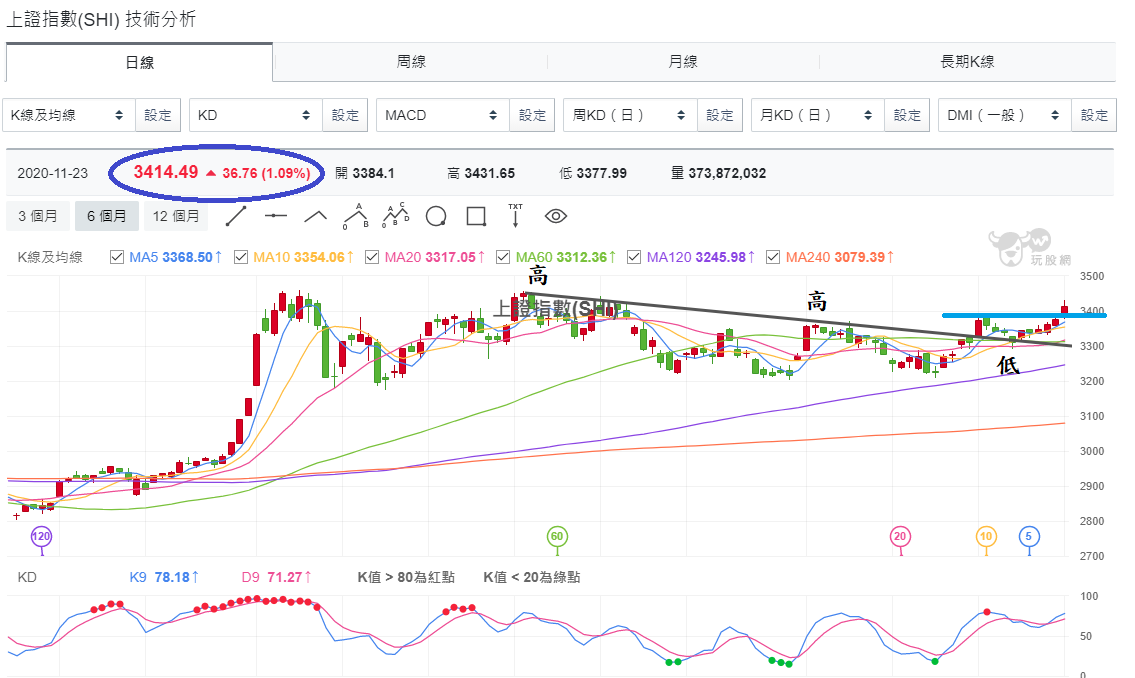The height and width of the screenshot is (678, 1135).
Task: Click the D9 71.27 value
Action: (277, 577)
